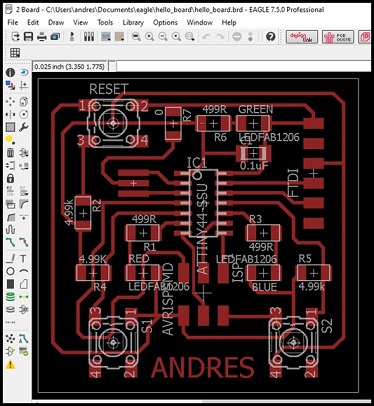Click the coordinate display 0.025 inch (3.350 1.775)
The height and width of the screenshot is (406, 374).
click(70, 66)
